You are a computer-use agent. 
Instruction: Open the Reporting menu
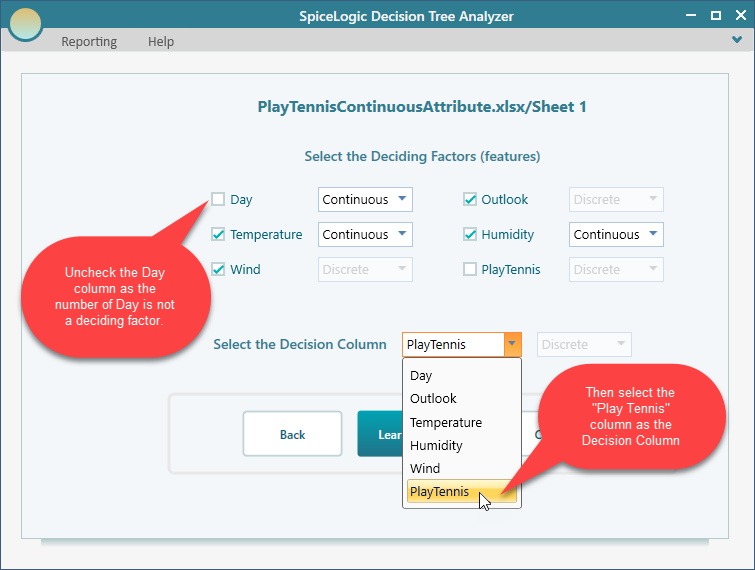tap(89, 41)
